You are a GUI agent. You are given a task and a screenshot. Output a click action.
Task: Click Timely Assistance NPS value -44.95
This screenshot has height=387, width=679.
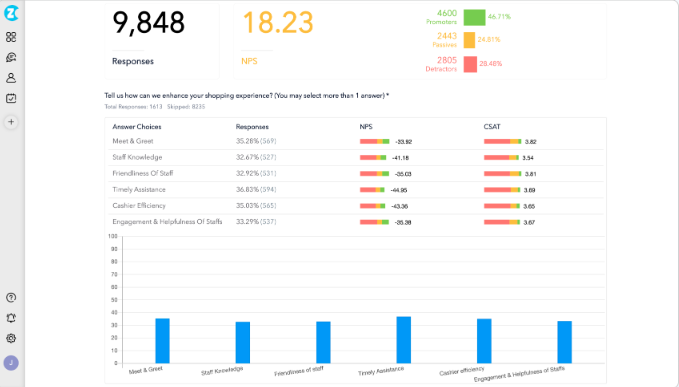click(x=399, y=190)
